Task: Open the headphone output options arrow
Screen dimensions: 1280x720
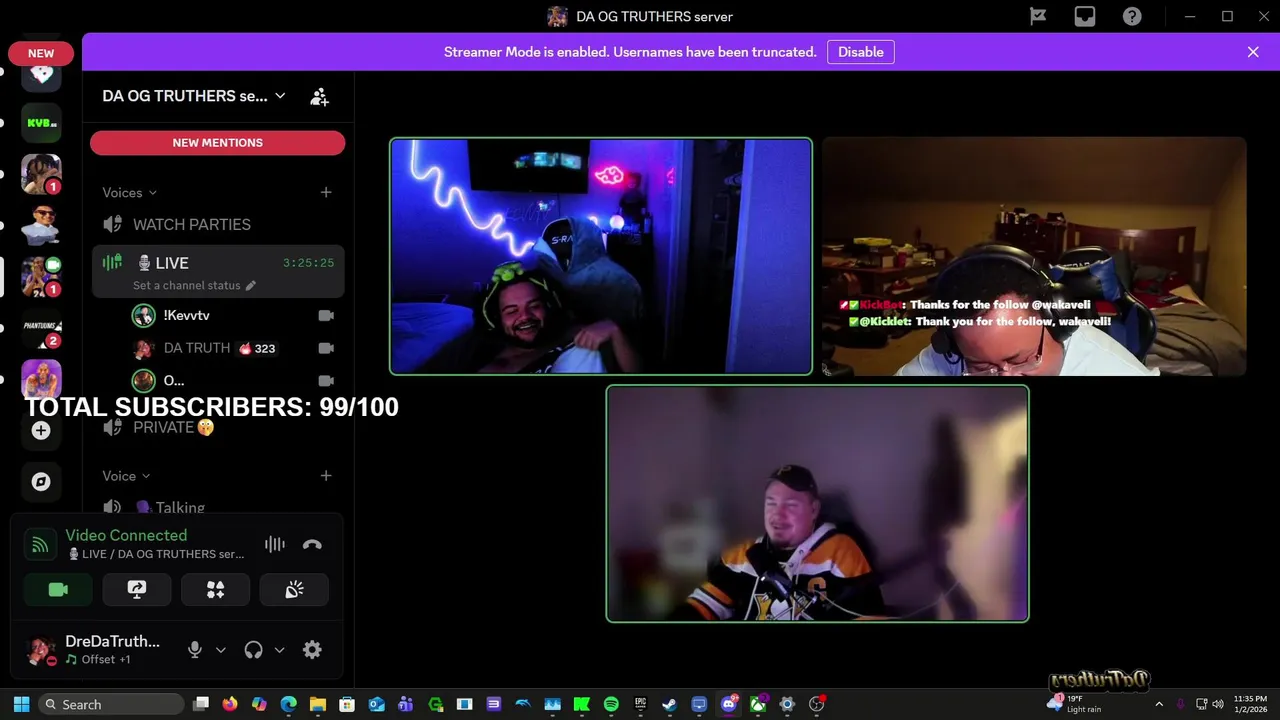Action: click(x=279, y=650)
